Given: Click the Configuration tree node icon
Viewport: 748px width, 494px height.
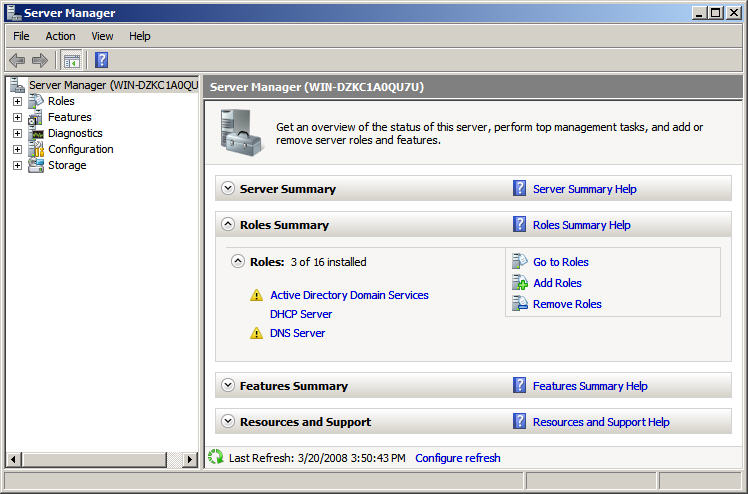Looking at the screenshot, I should coord(36,149).
